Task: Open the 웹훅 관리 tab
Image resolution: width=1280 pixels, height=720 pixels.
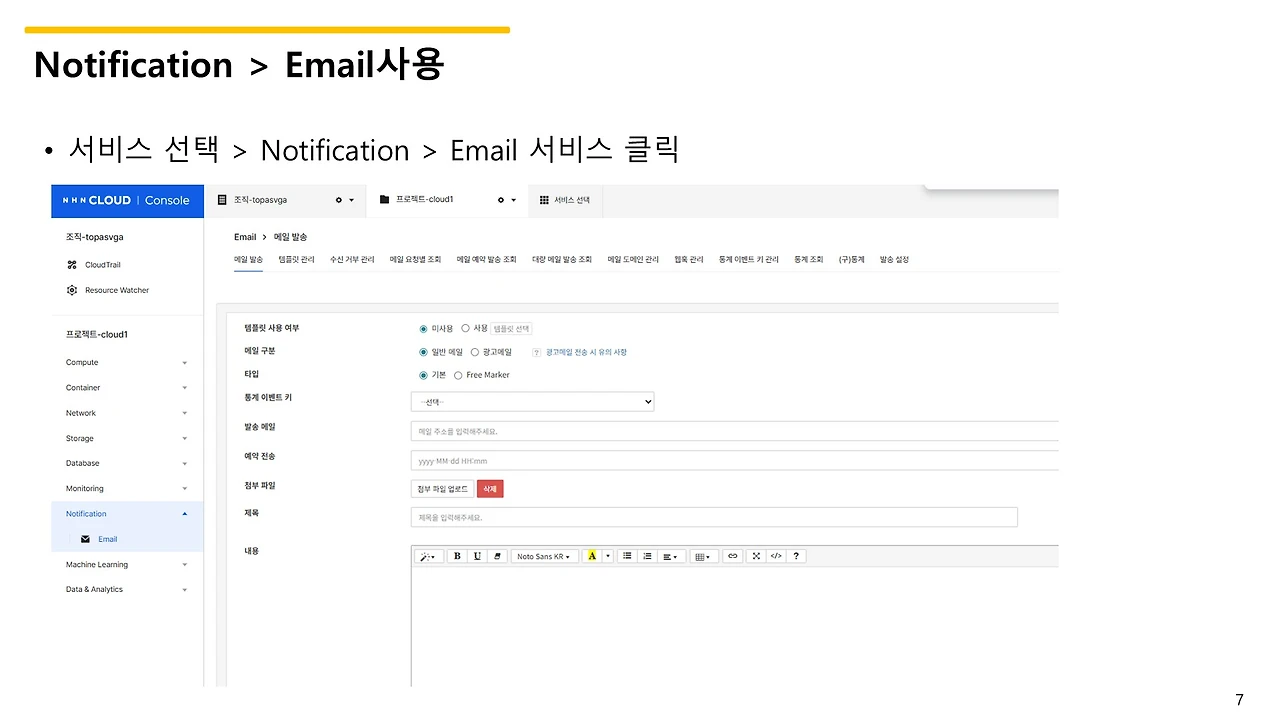Action: click(689, 260)
